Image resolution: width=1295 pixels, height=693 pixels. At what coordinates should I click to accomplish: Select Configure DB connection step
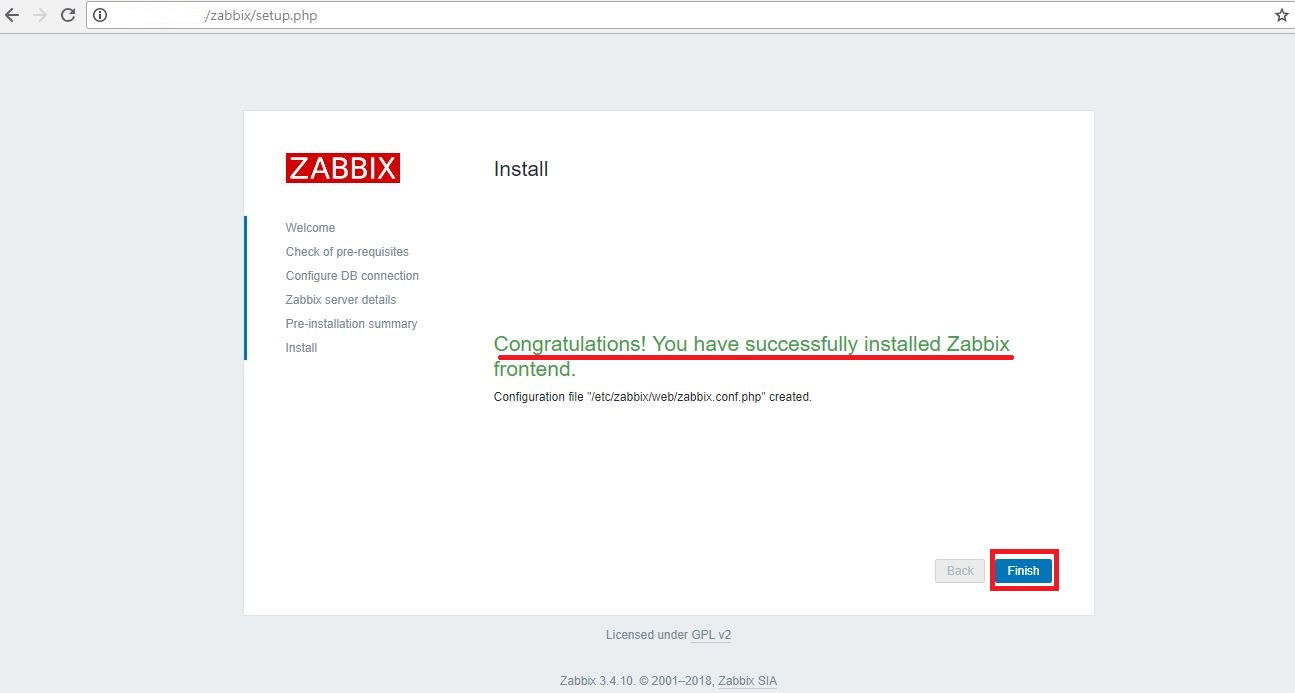coord(352,276)
